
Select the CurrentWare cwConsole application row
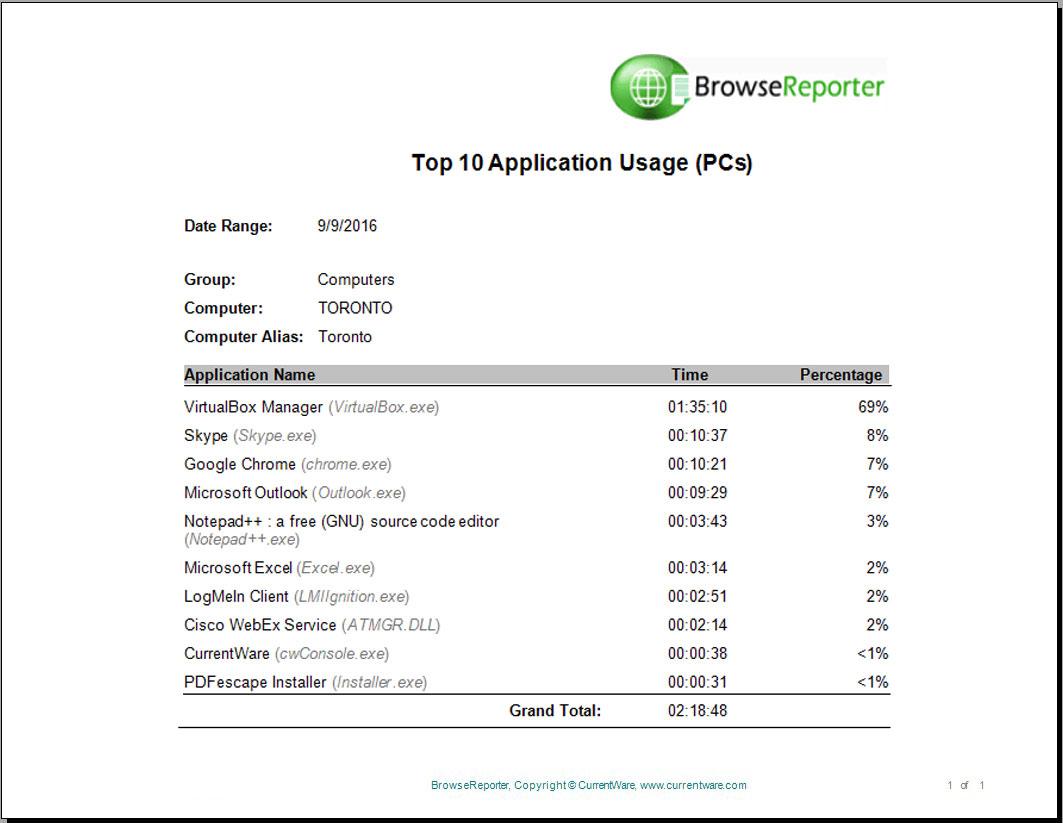pos(286,653)
